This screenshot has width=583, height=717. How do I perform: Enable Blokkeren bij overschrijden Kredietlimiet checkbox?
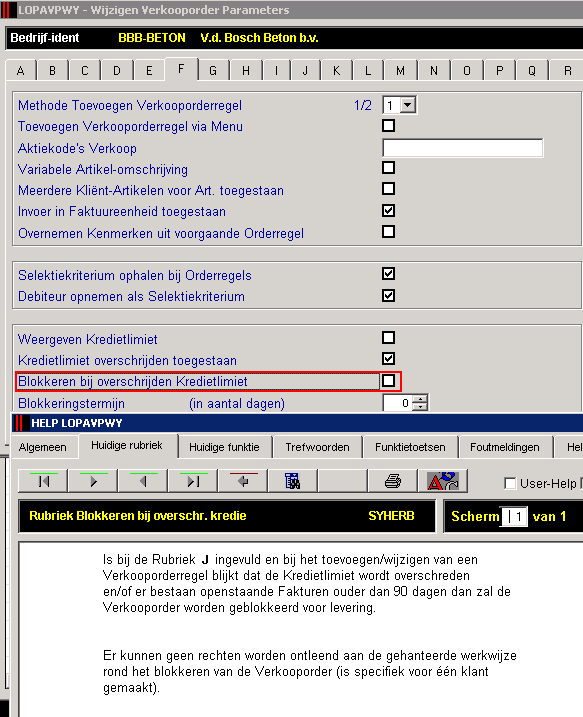click(x=388, y=380)
